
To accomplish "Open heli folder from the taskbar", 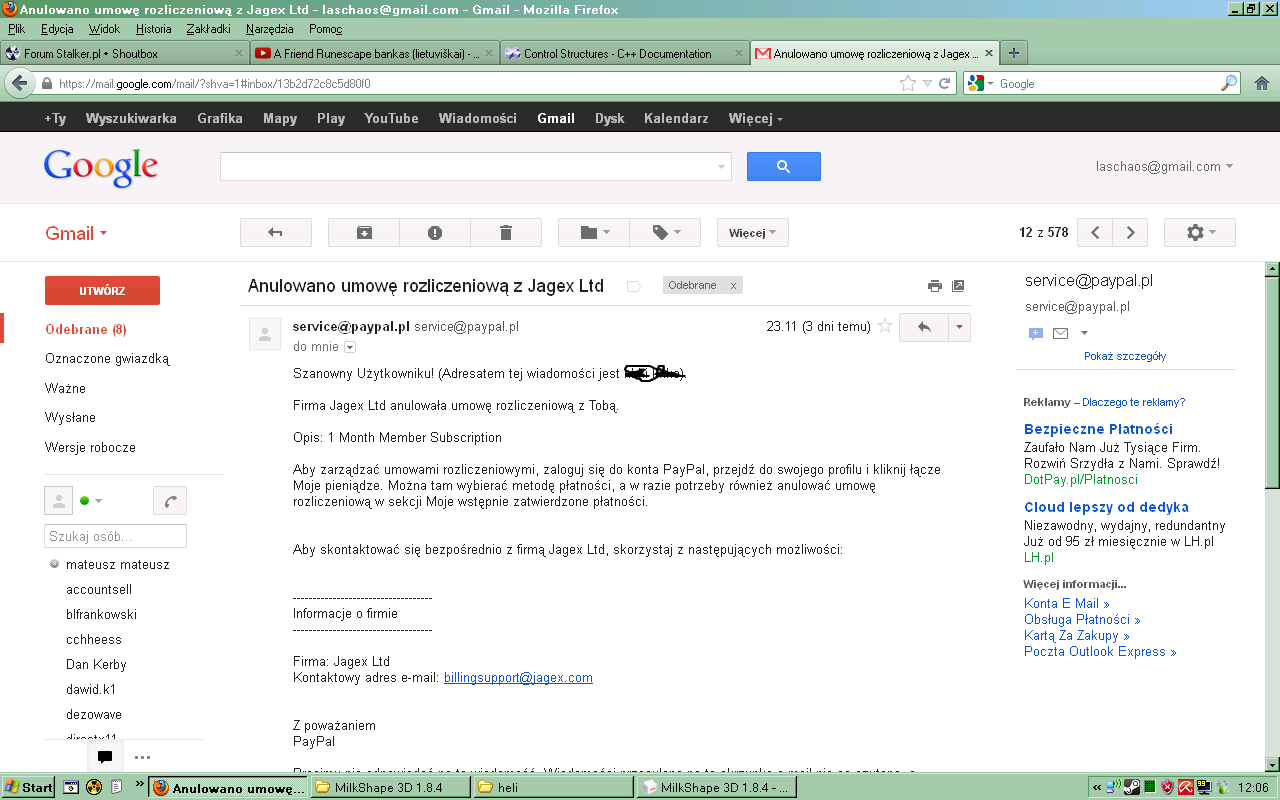I will click(553, 787).
